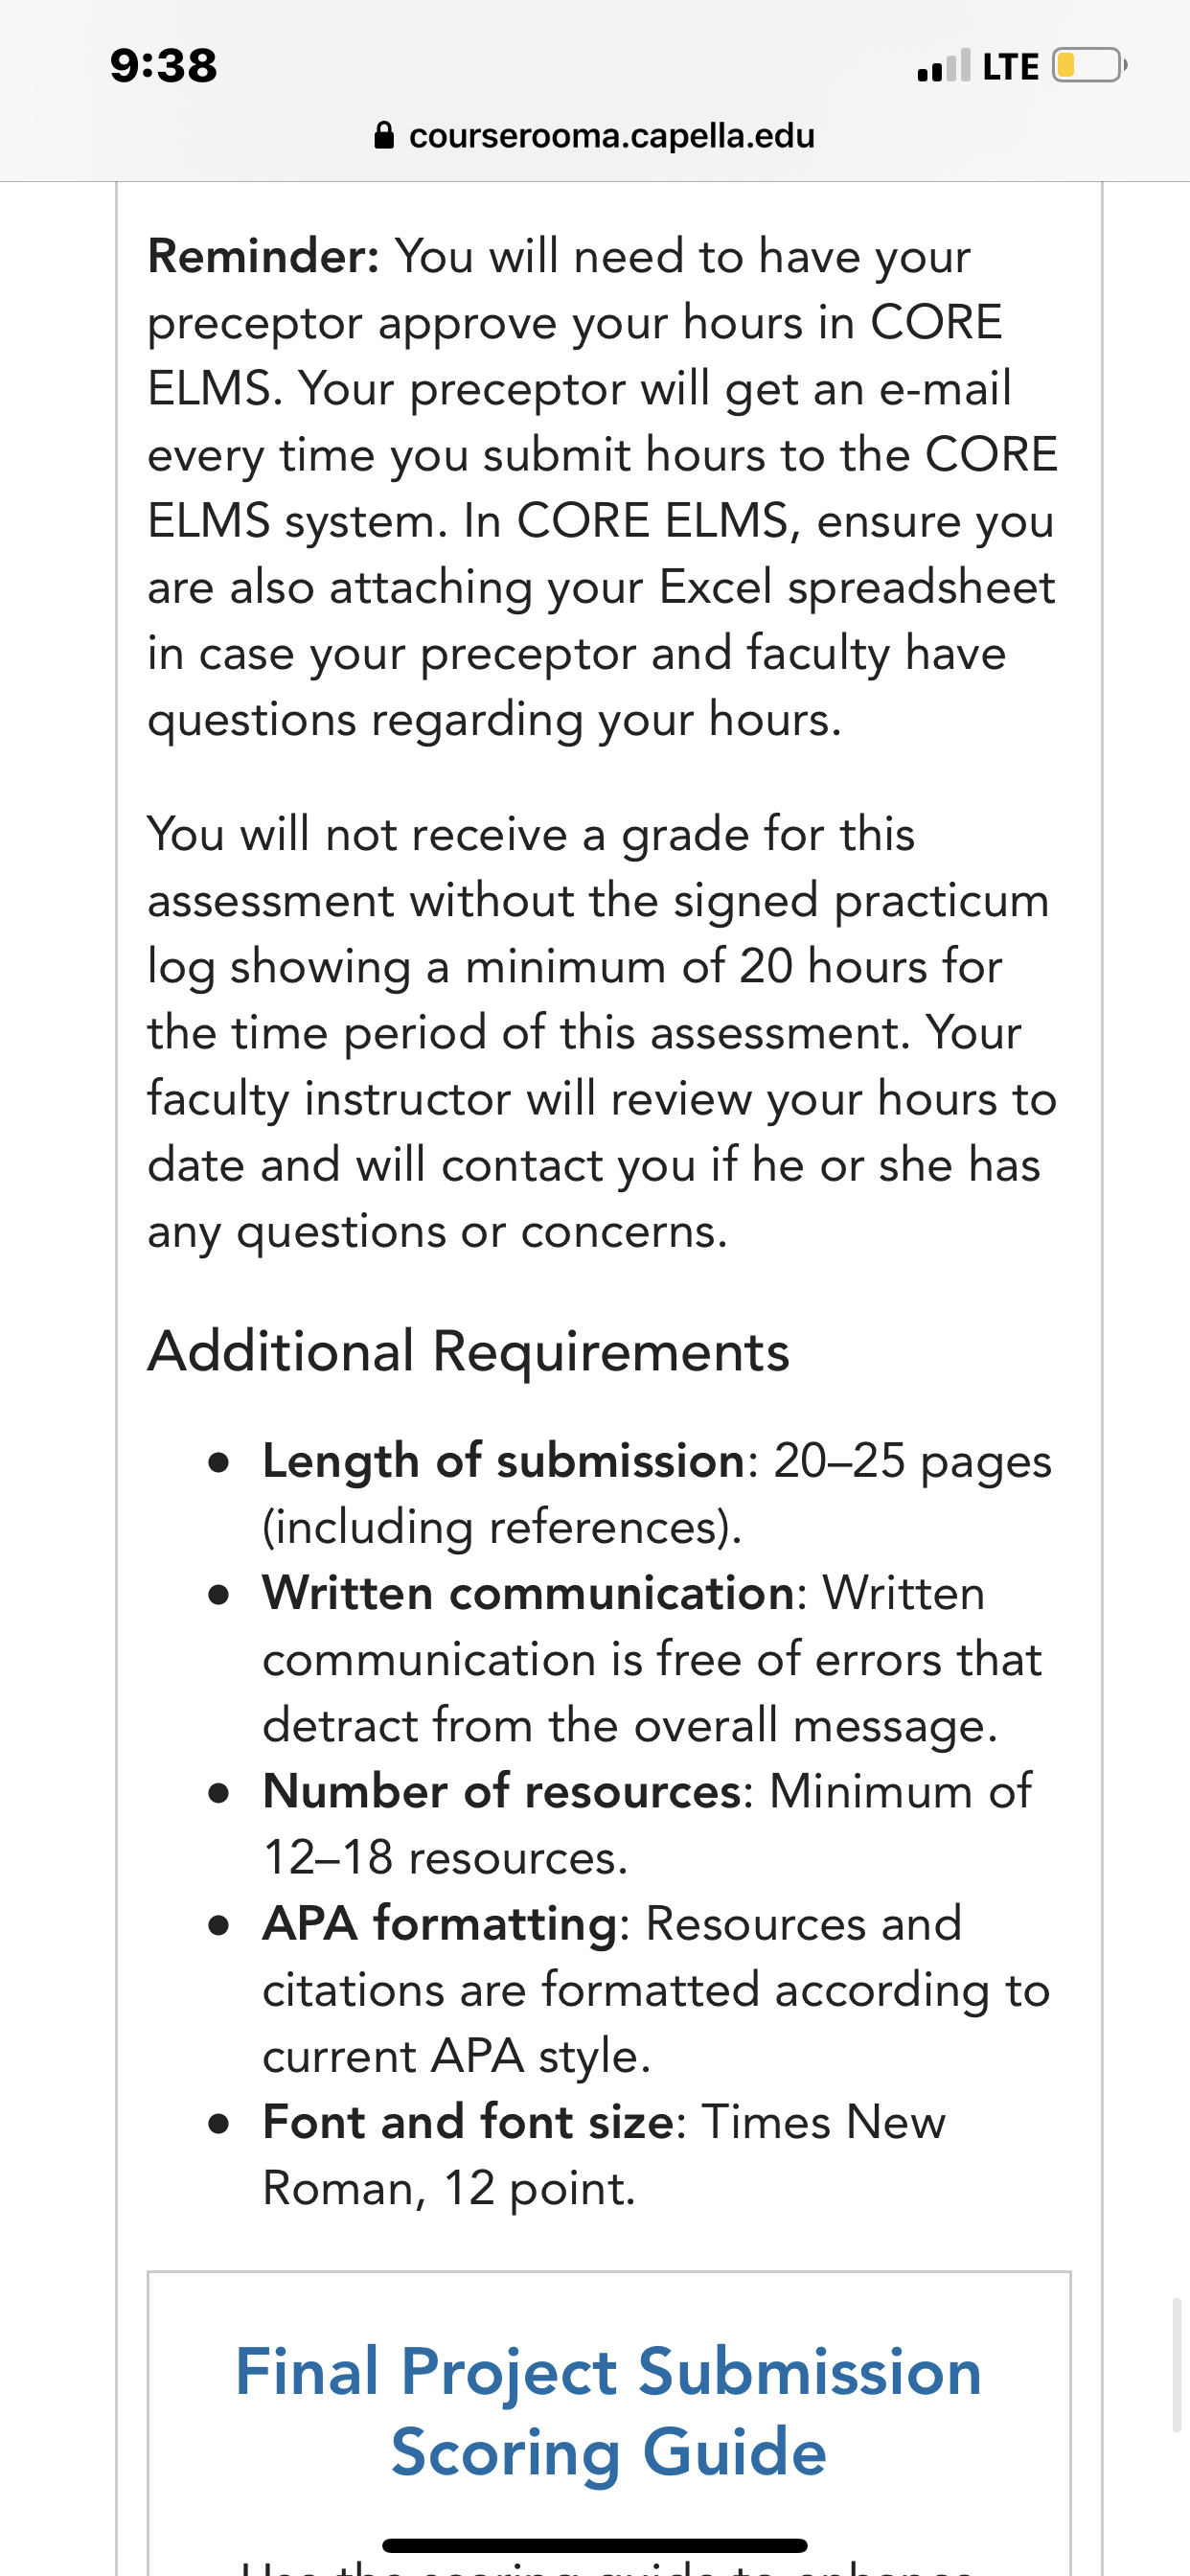Tap the LTE network indicator
This screenshot has width=1190, height=2576.
1010,66
